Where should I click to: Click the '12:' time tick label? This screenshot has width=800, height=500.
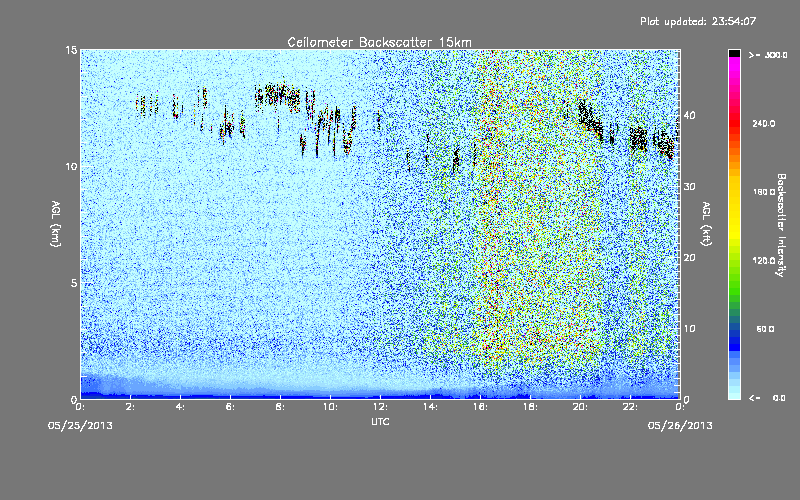(x=380, y=407)
